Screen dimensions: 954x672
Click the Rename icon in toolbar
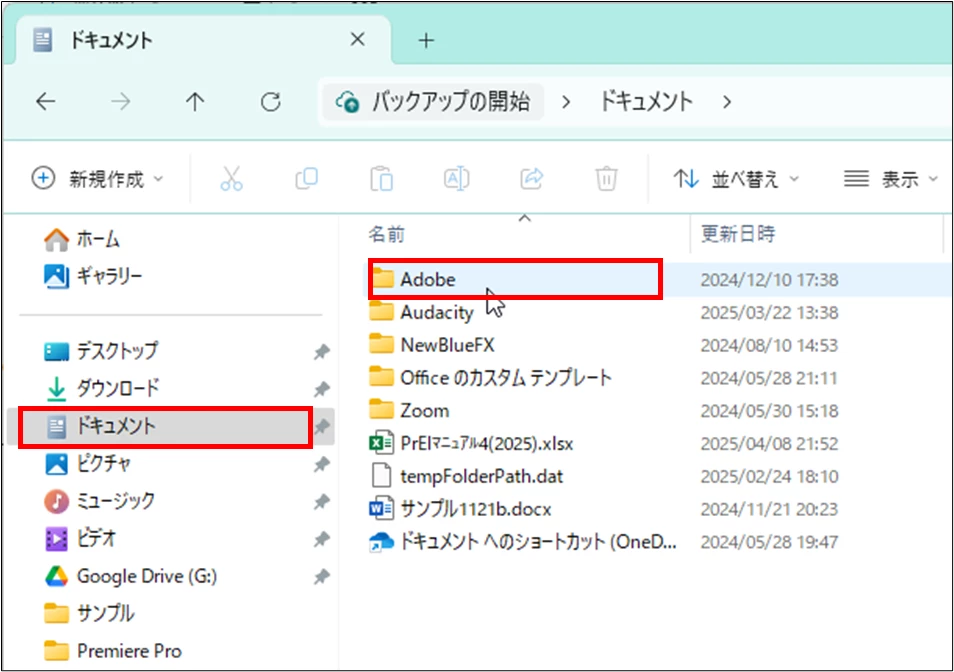456,179
